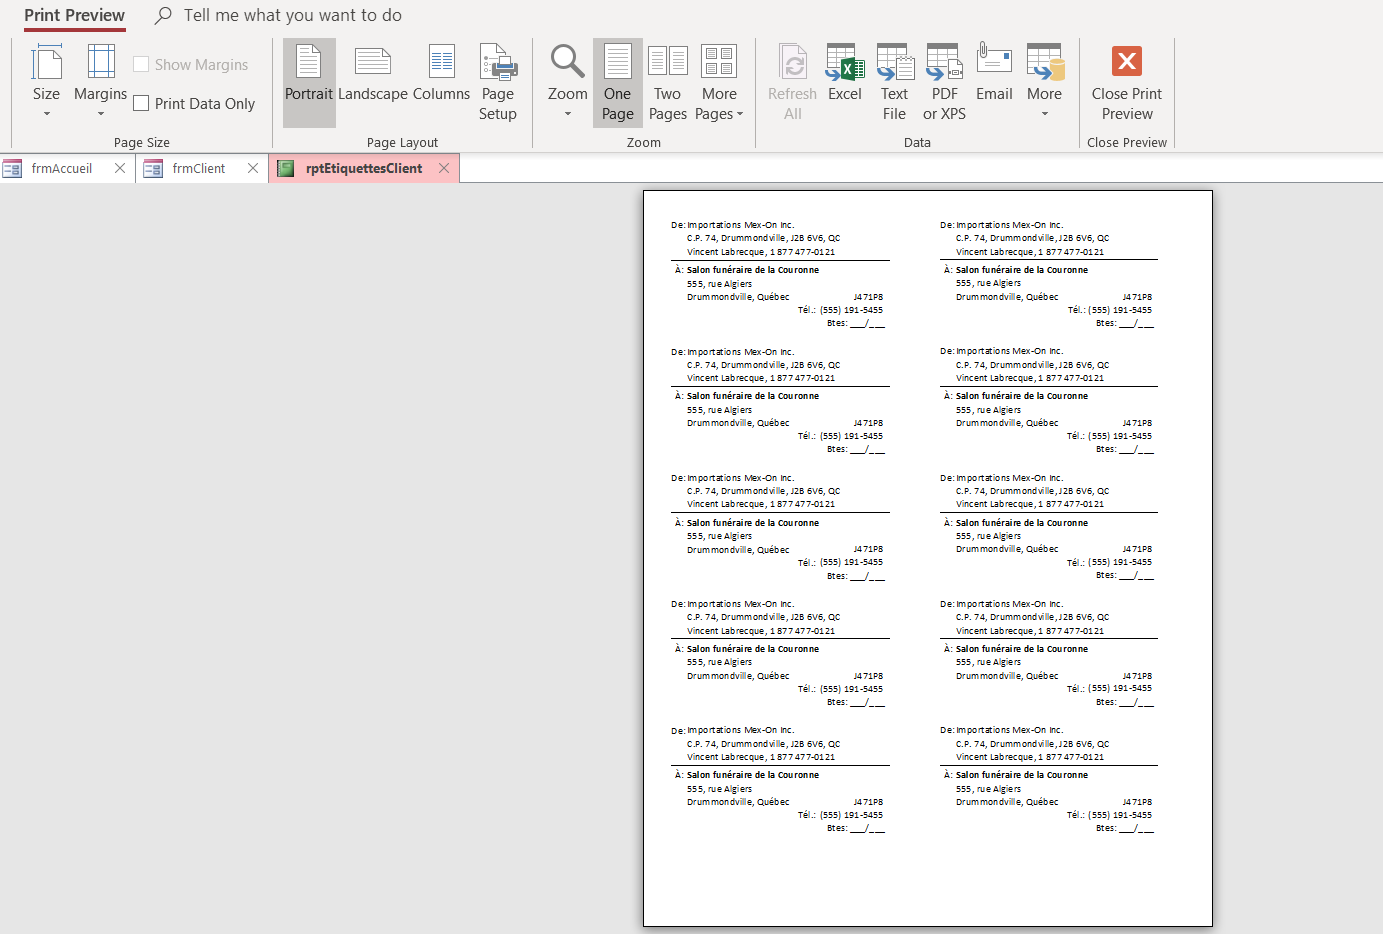Toggle One Page view

[x=617, y=82]
